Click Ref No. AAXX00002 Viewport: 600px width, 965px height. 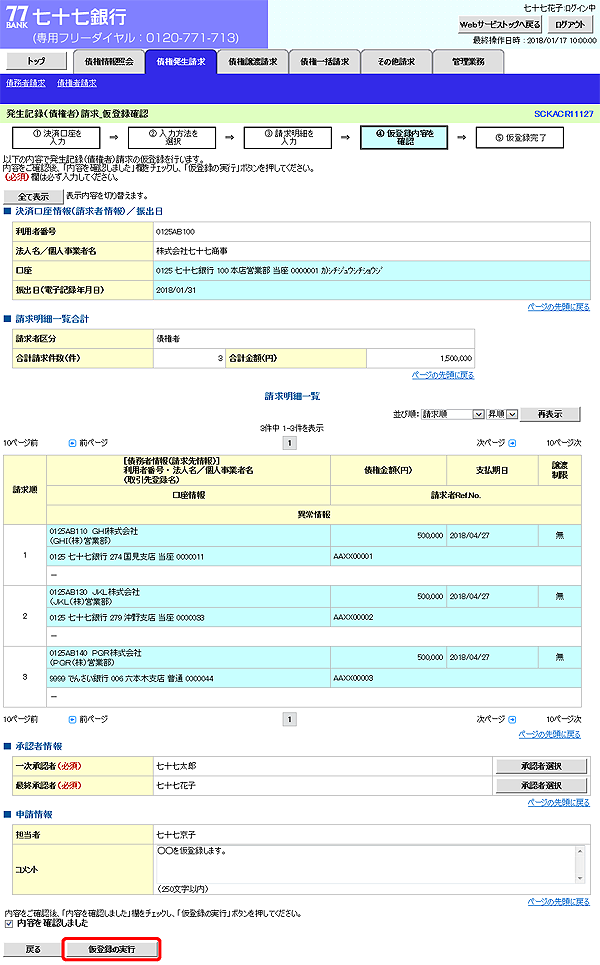(353, 617)
